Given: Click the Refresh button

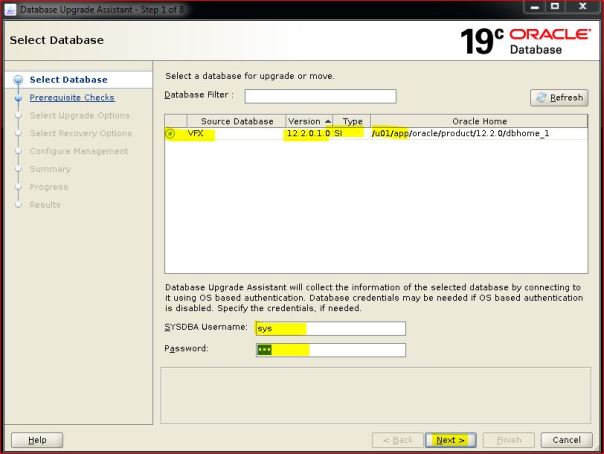Looking at the screenshot, I should coord(559,97).
